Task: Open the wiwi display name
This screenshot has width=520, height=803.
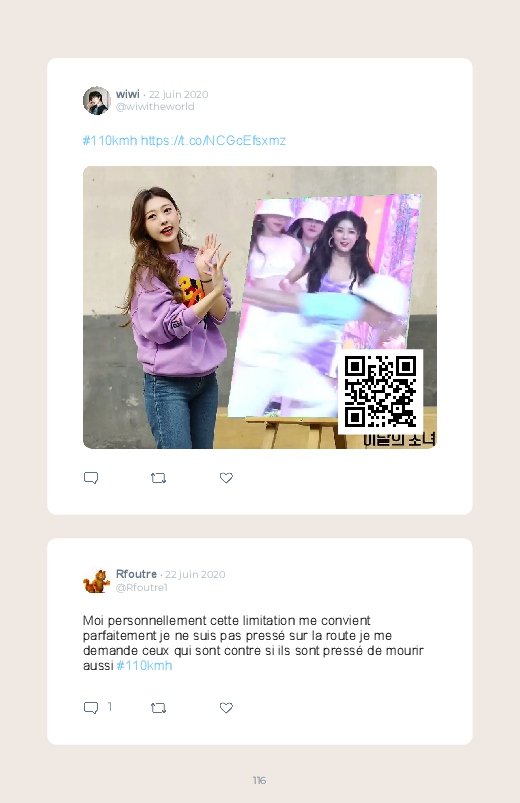Action: click(128, 94)
